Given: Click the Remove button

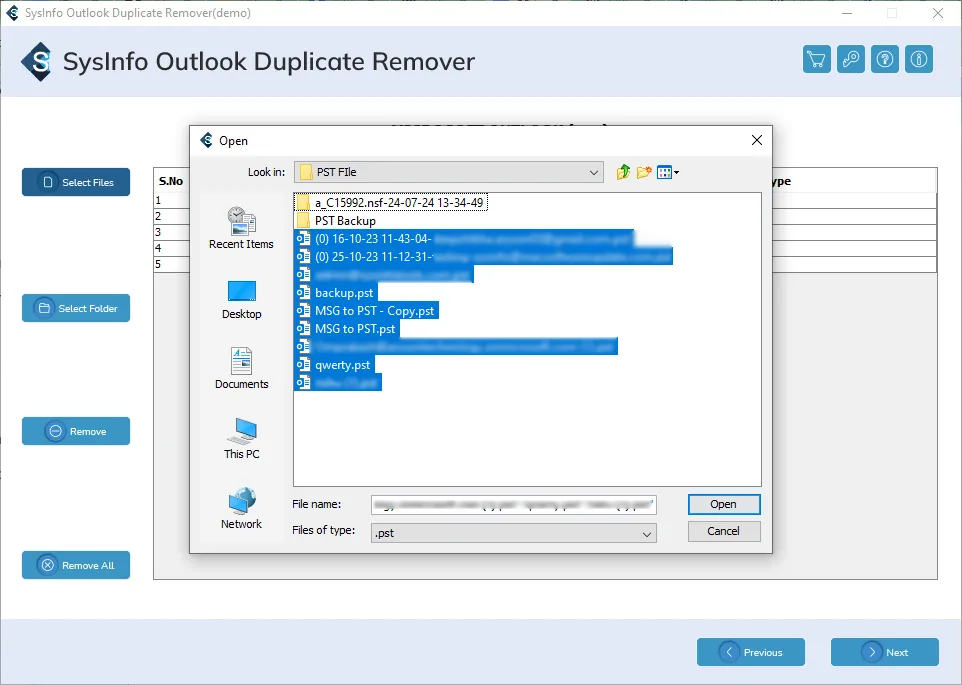Looking at the screenshot, I should pos(76,431).
